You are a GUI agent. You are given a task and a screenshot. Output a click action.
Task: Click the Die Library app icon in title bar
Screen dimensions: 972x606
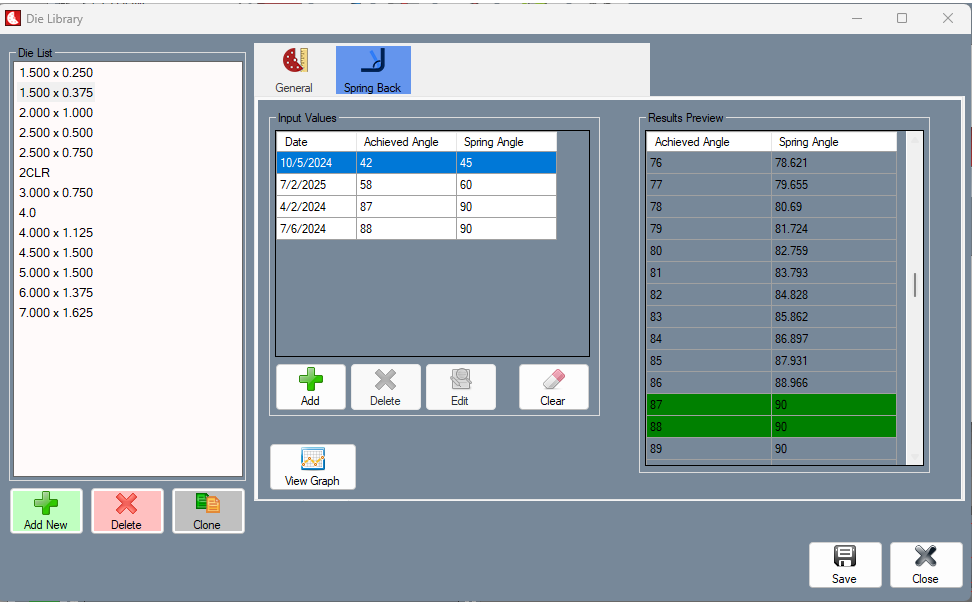pyautogui.click(x=13, y=19)
